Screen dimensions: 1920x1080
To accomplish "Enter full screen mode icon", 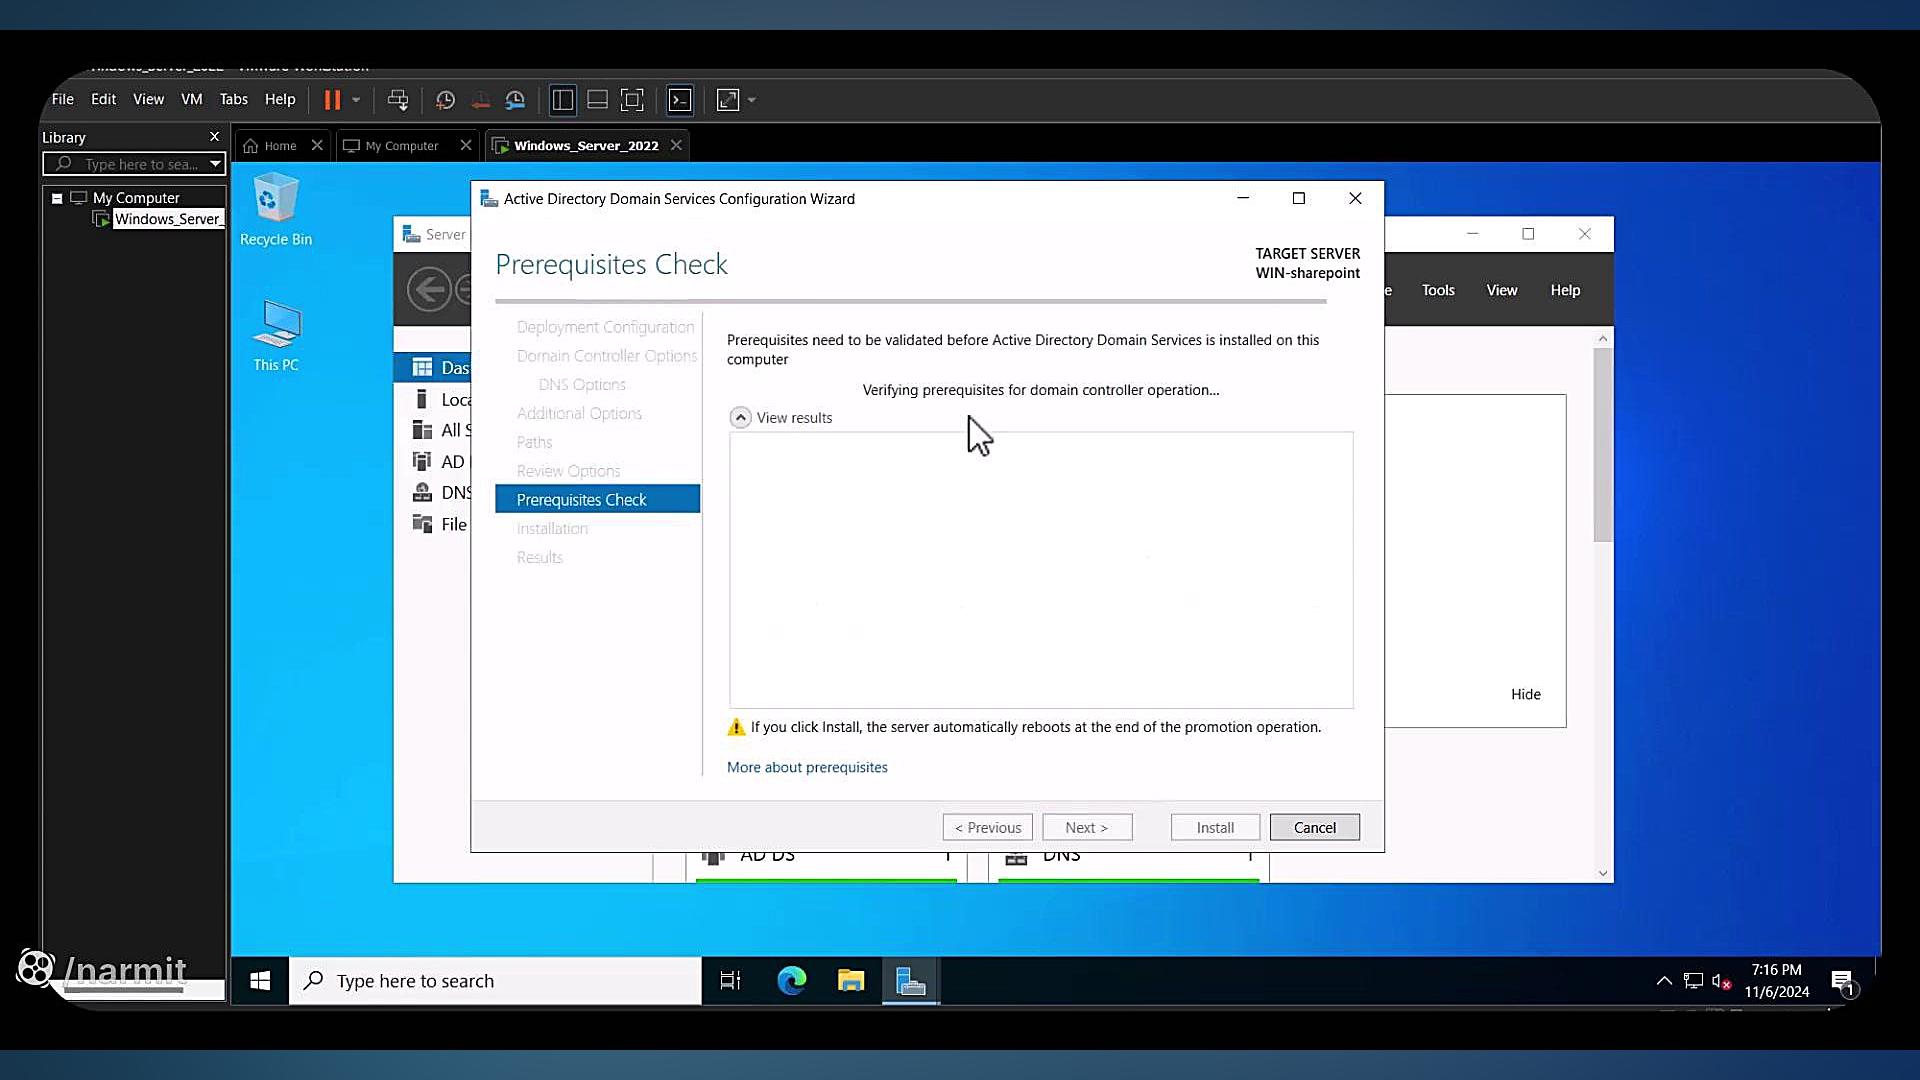I will 632,100.
